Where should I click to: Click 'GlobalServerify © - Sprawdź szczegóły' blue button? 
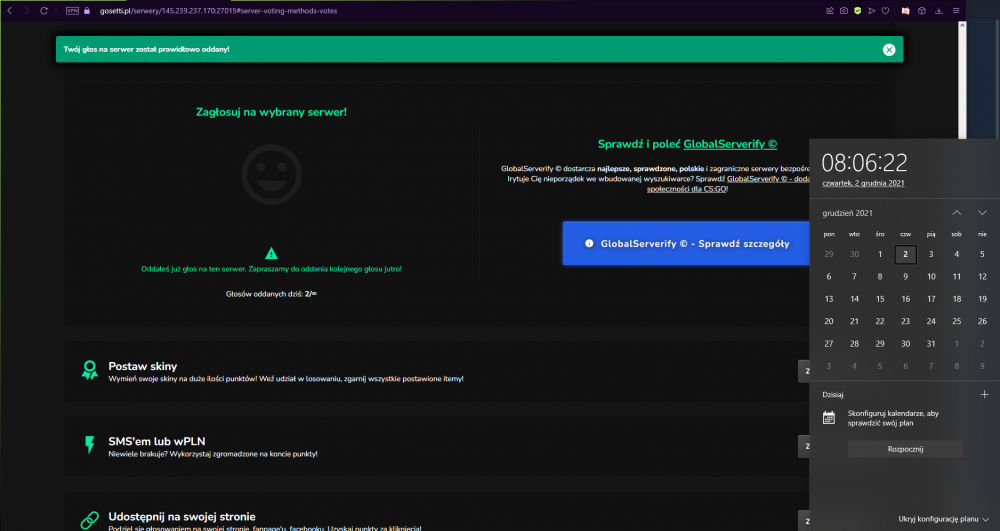coord(686,244)
